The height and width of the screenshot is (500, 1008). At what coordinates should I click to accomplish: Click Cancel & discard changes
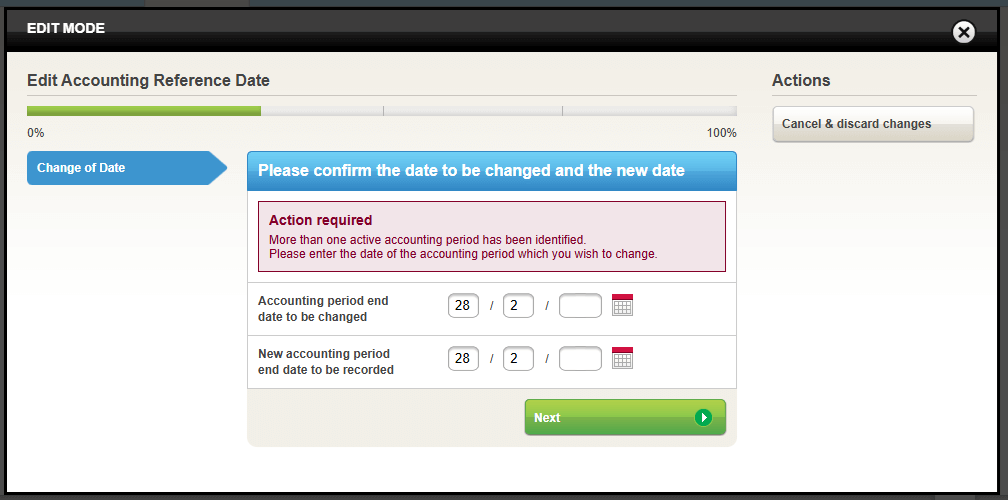(872, 124)
